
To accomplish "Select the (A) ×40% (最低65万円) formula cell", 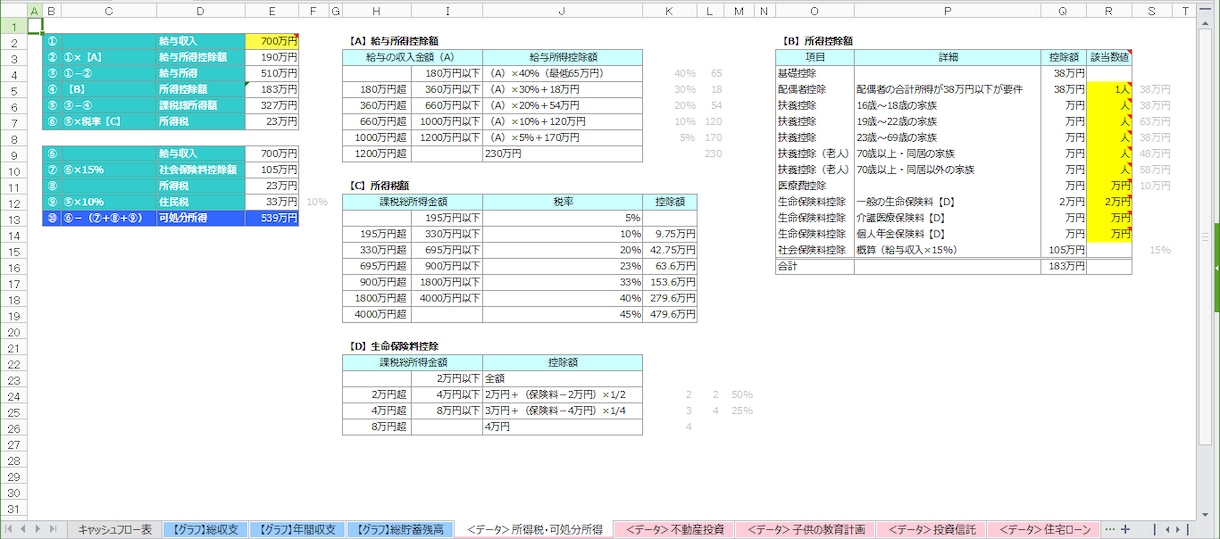I will click(562, 74).
